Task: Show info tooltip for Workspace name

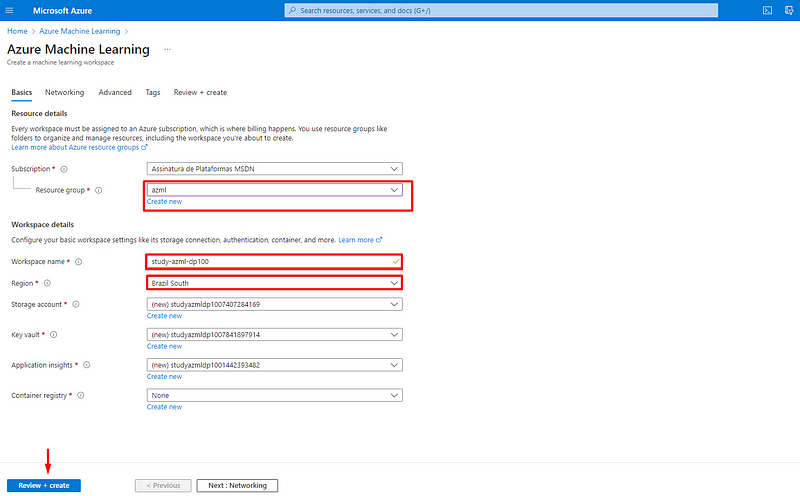Action: pos(79,262)
